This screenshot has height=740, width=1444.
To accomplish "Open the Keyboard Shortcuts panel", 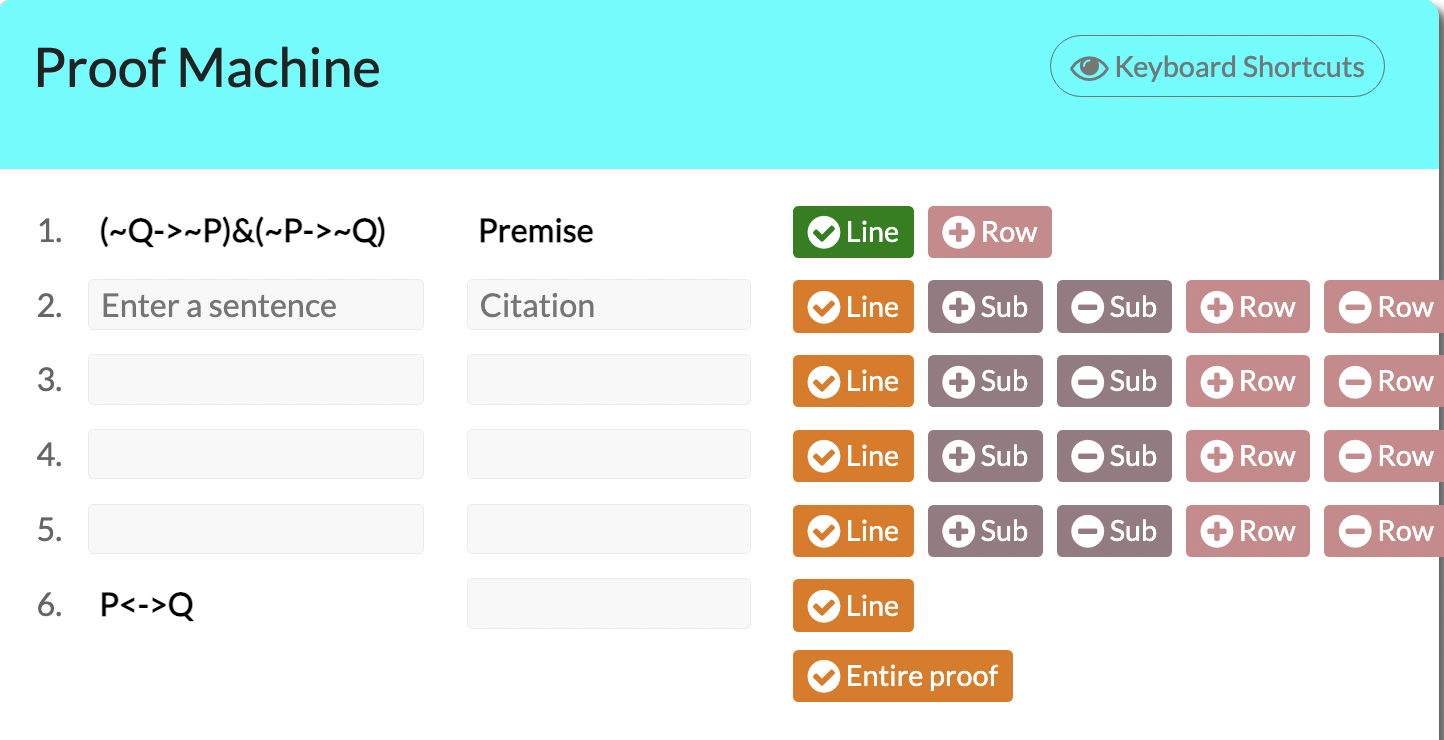I will point(1216,66).
